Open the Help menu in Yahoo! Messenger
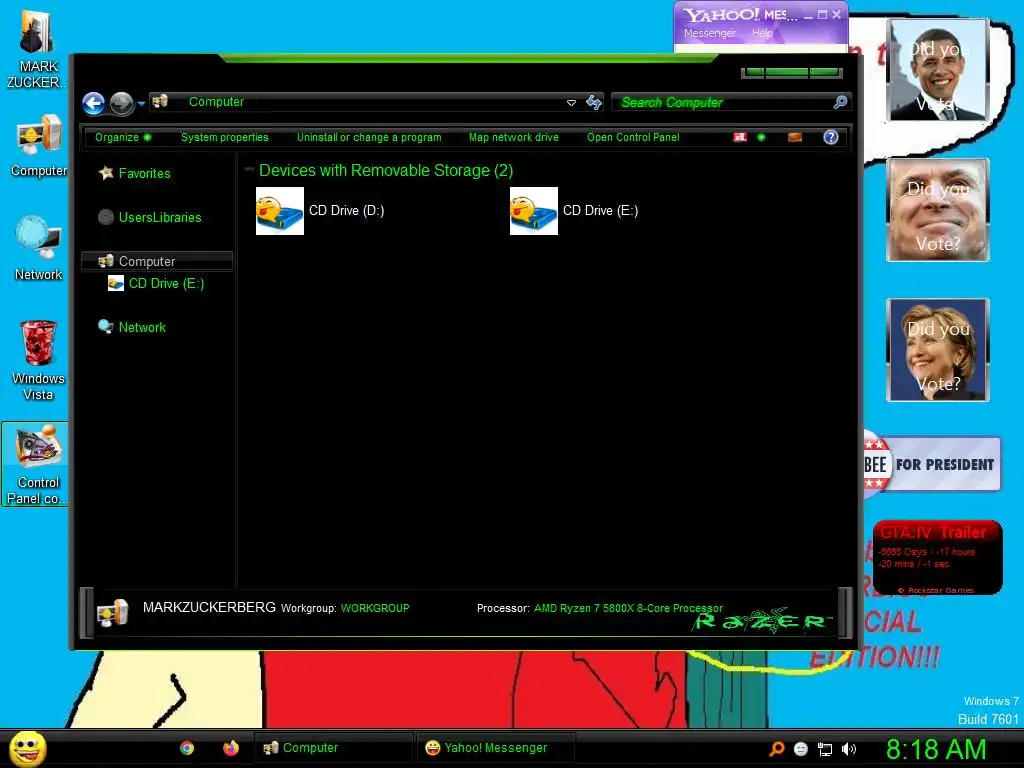 tap(762, 33)
